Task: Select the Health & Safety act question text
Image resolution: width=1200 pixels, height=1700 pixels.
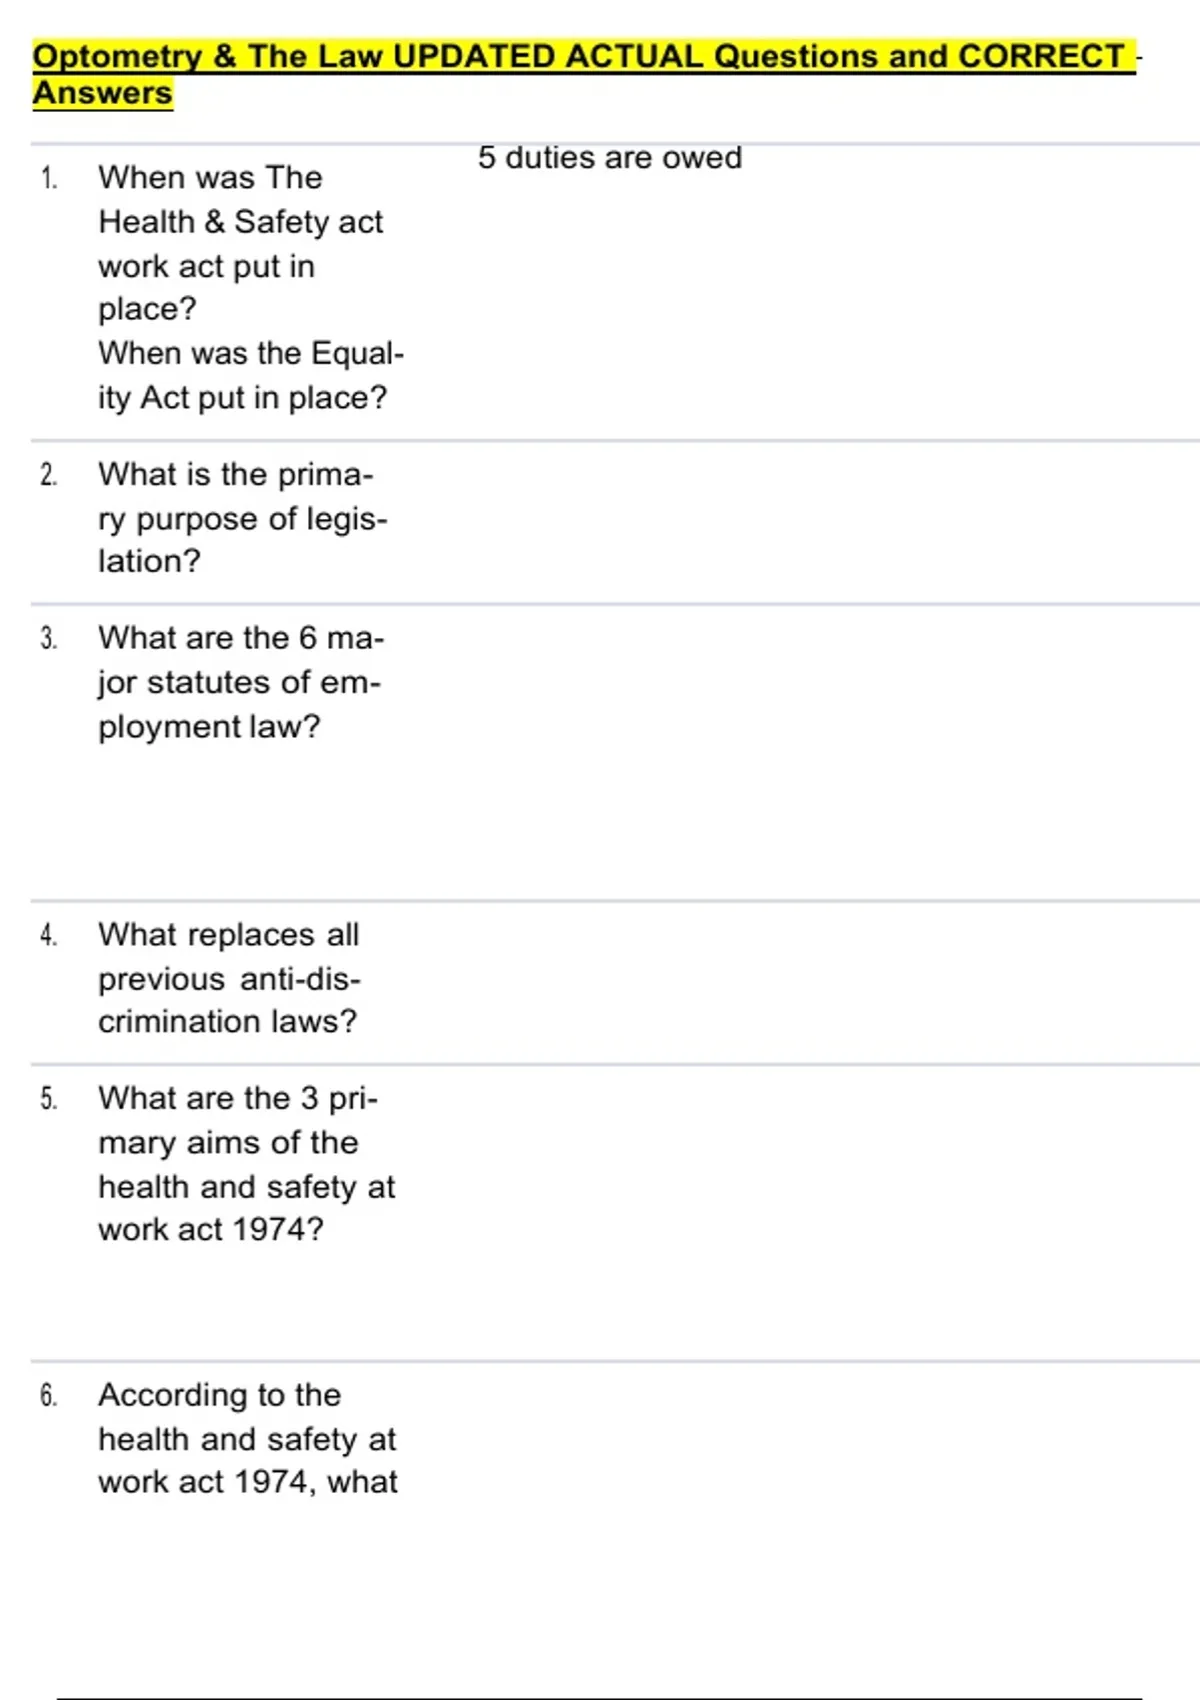Action: [240, 243]
